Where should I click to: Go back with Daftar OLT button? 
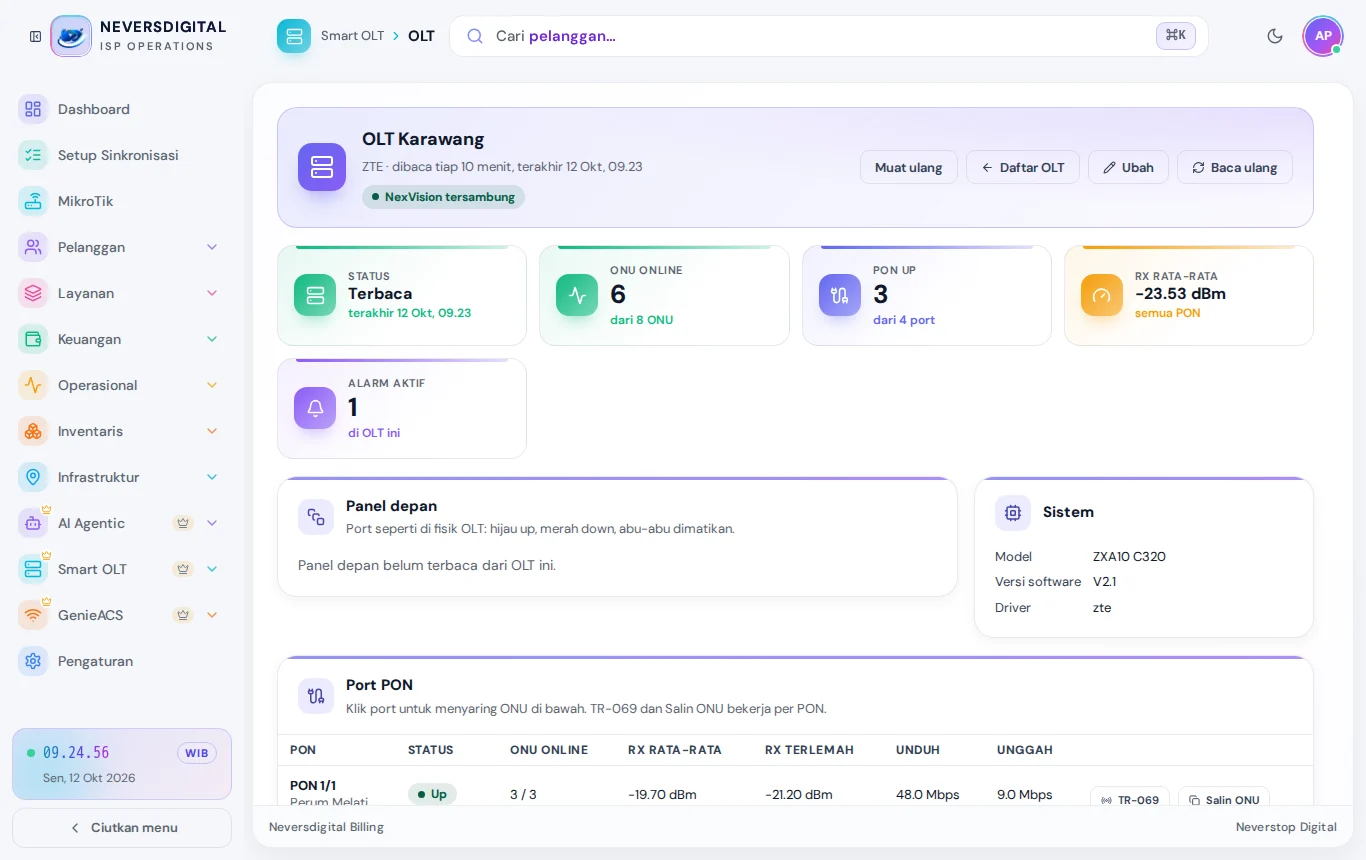point(1023,167)
